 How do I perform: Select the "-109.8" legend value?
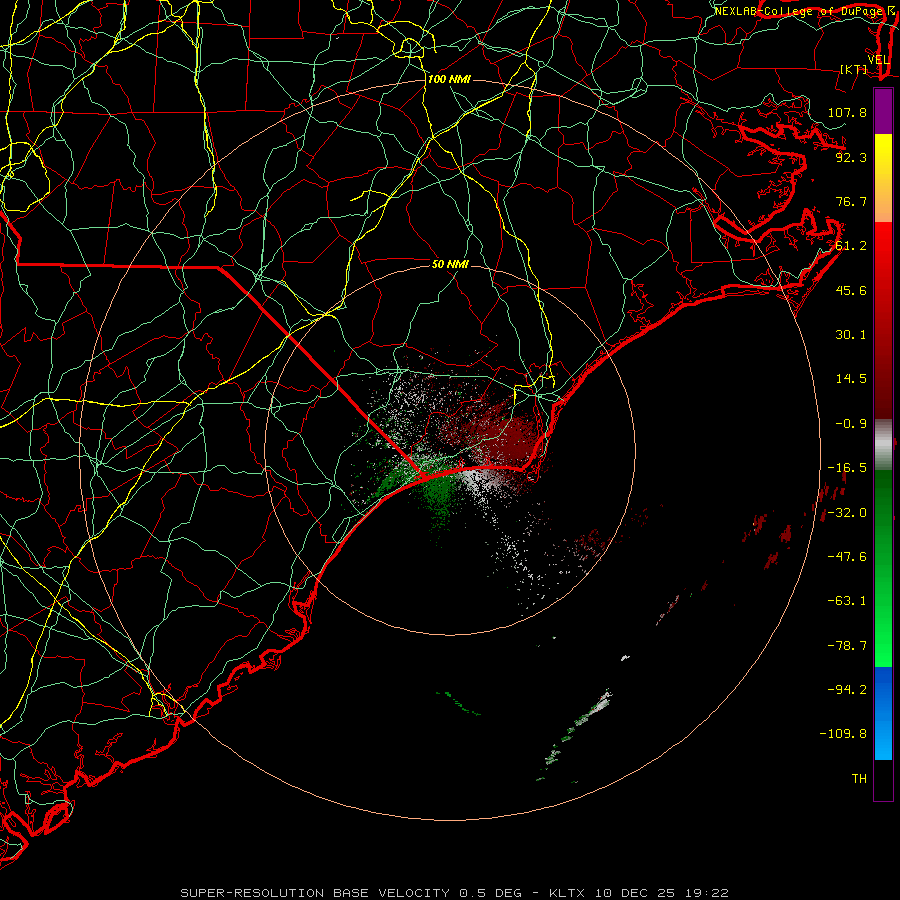pyautogui.click(x=843, y=734)
